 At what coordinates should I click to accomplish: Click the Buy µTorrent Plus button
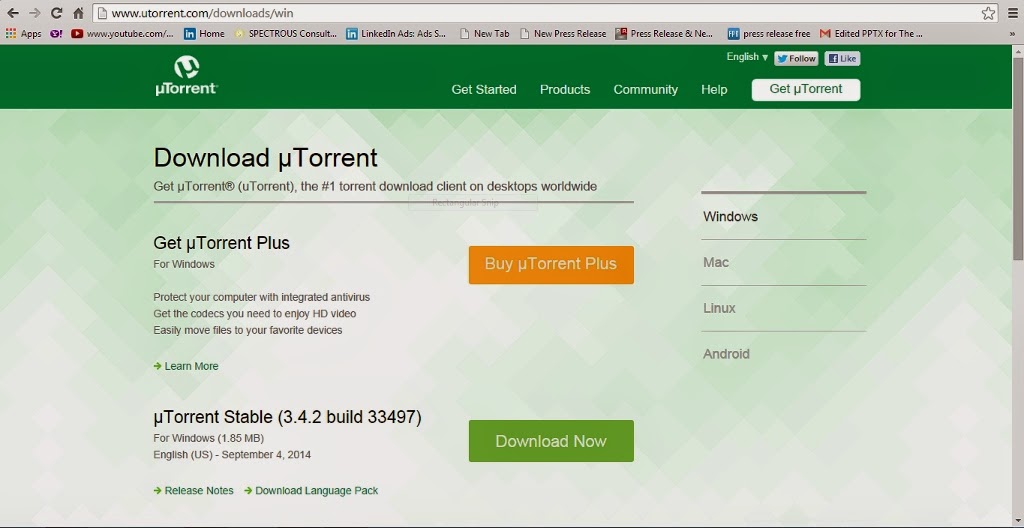coord(551,265)
